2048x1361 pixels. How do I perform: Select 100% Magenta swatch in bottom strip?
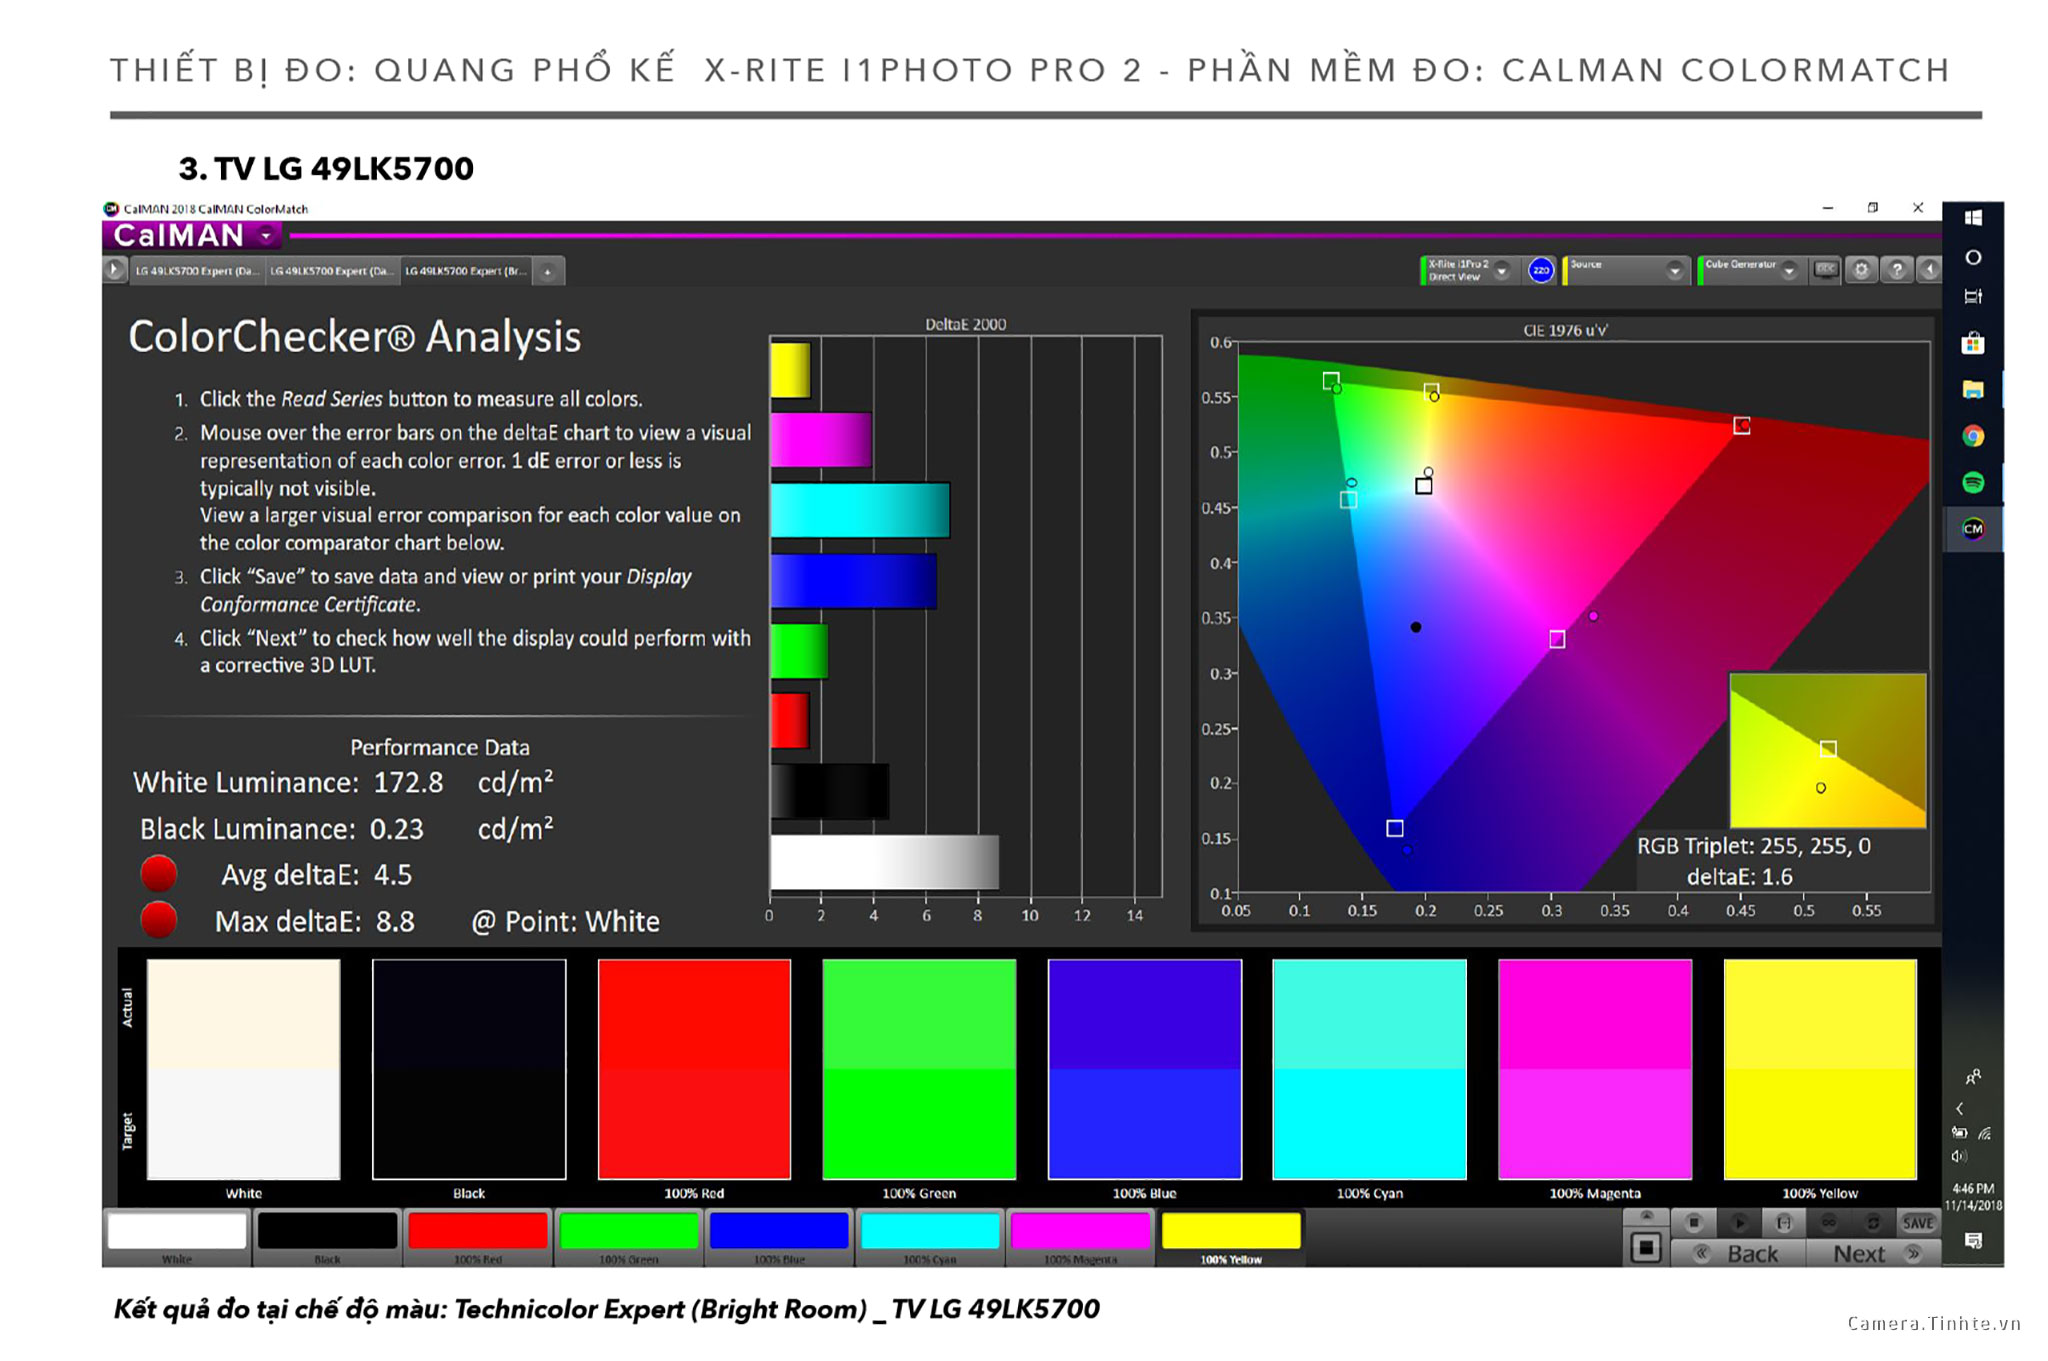(1081, 1237)
